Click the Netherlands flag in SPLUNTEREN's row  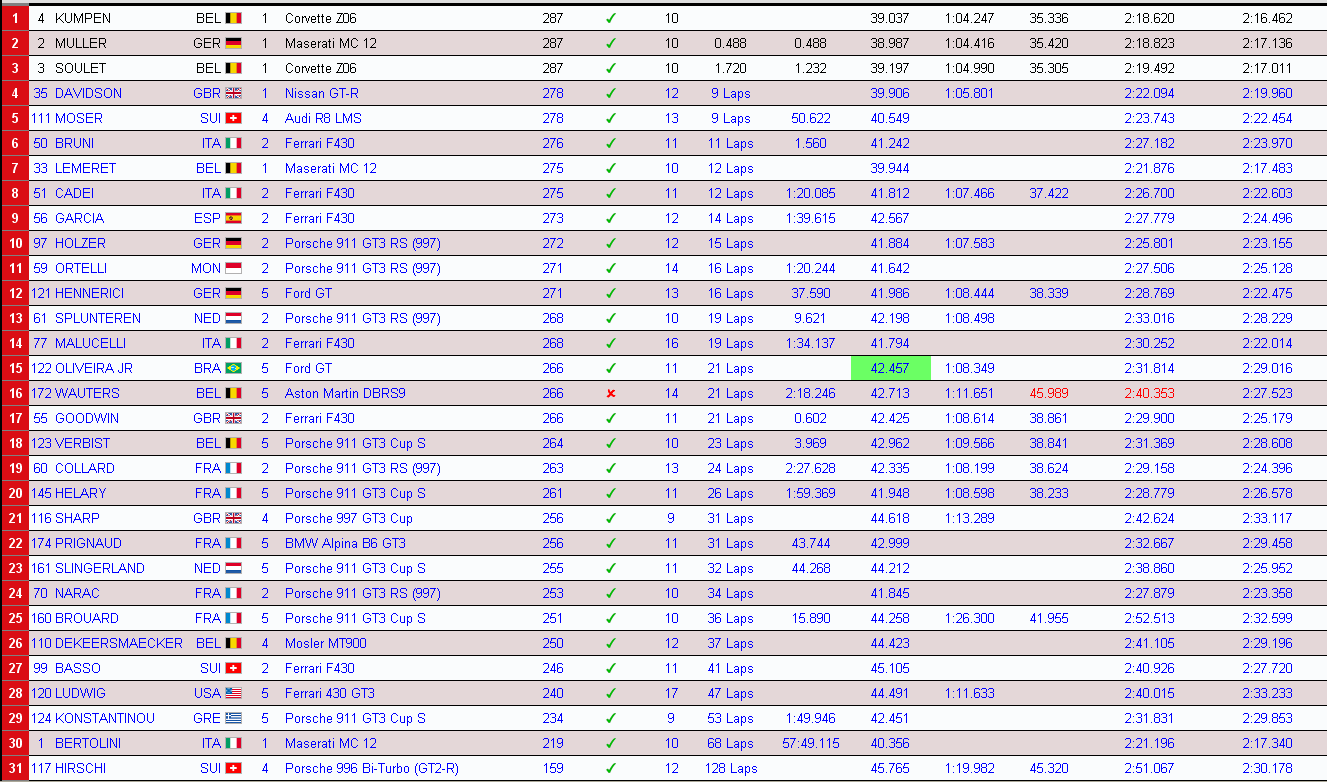pyautogui.click(x=233, y=318)
